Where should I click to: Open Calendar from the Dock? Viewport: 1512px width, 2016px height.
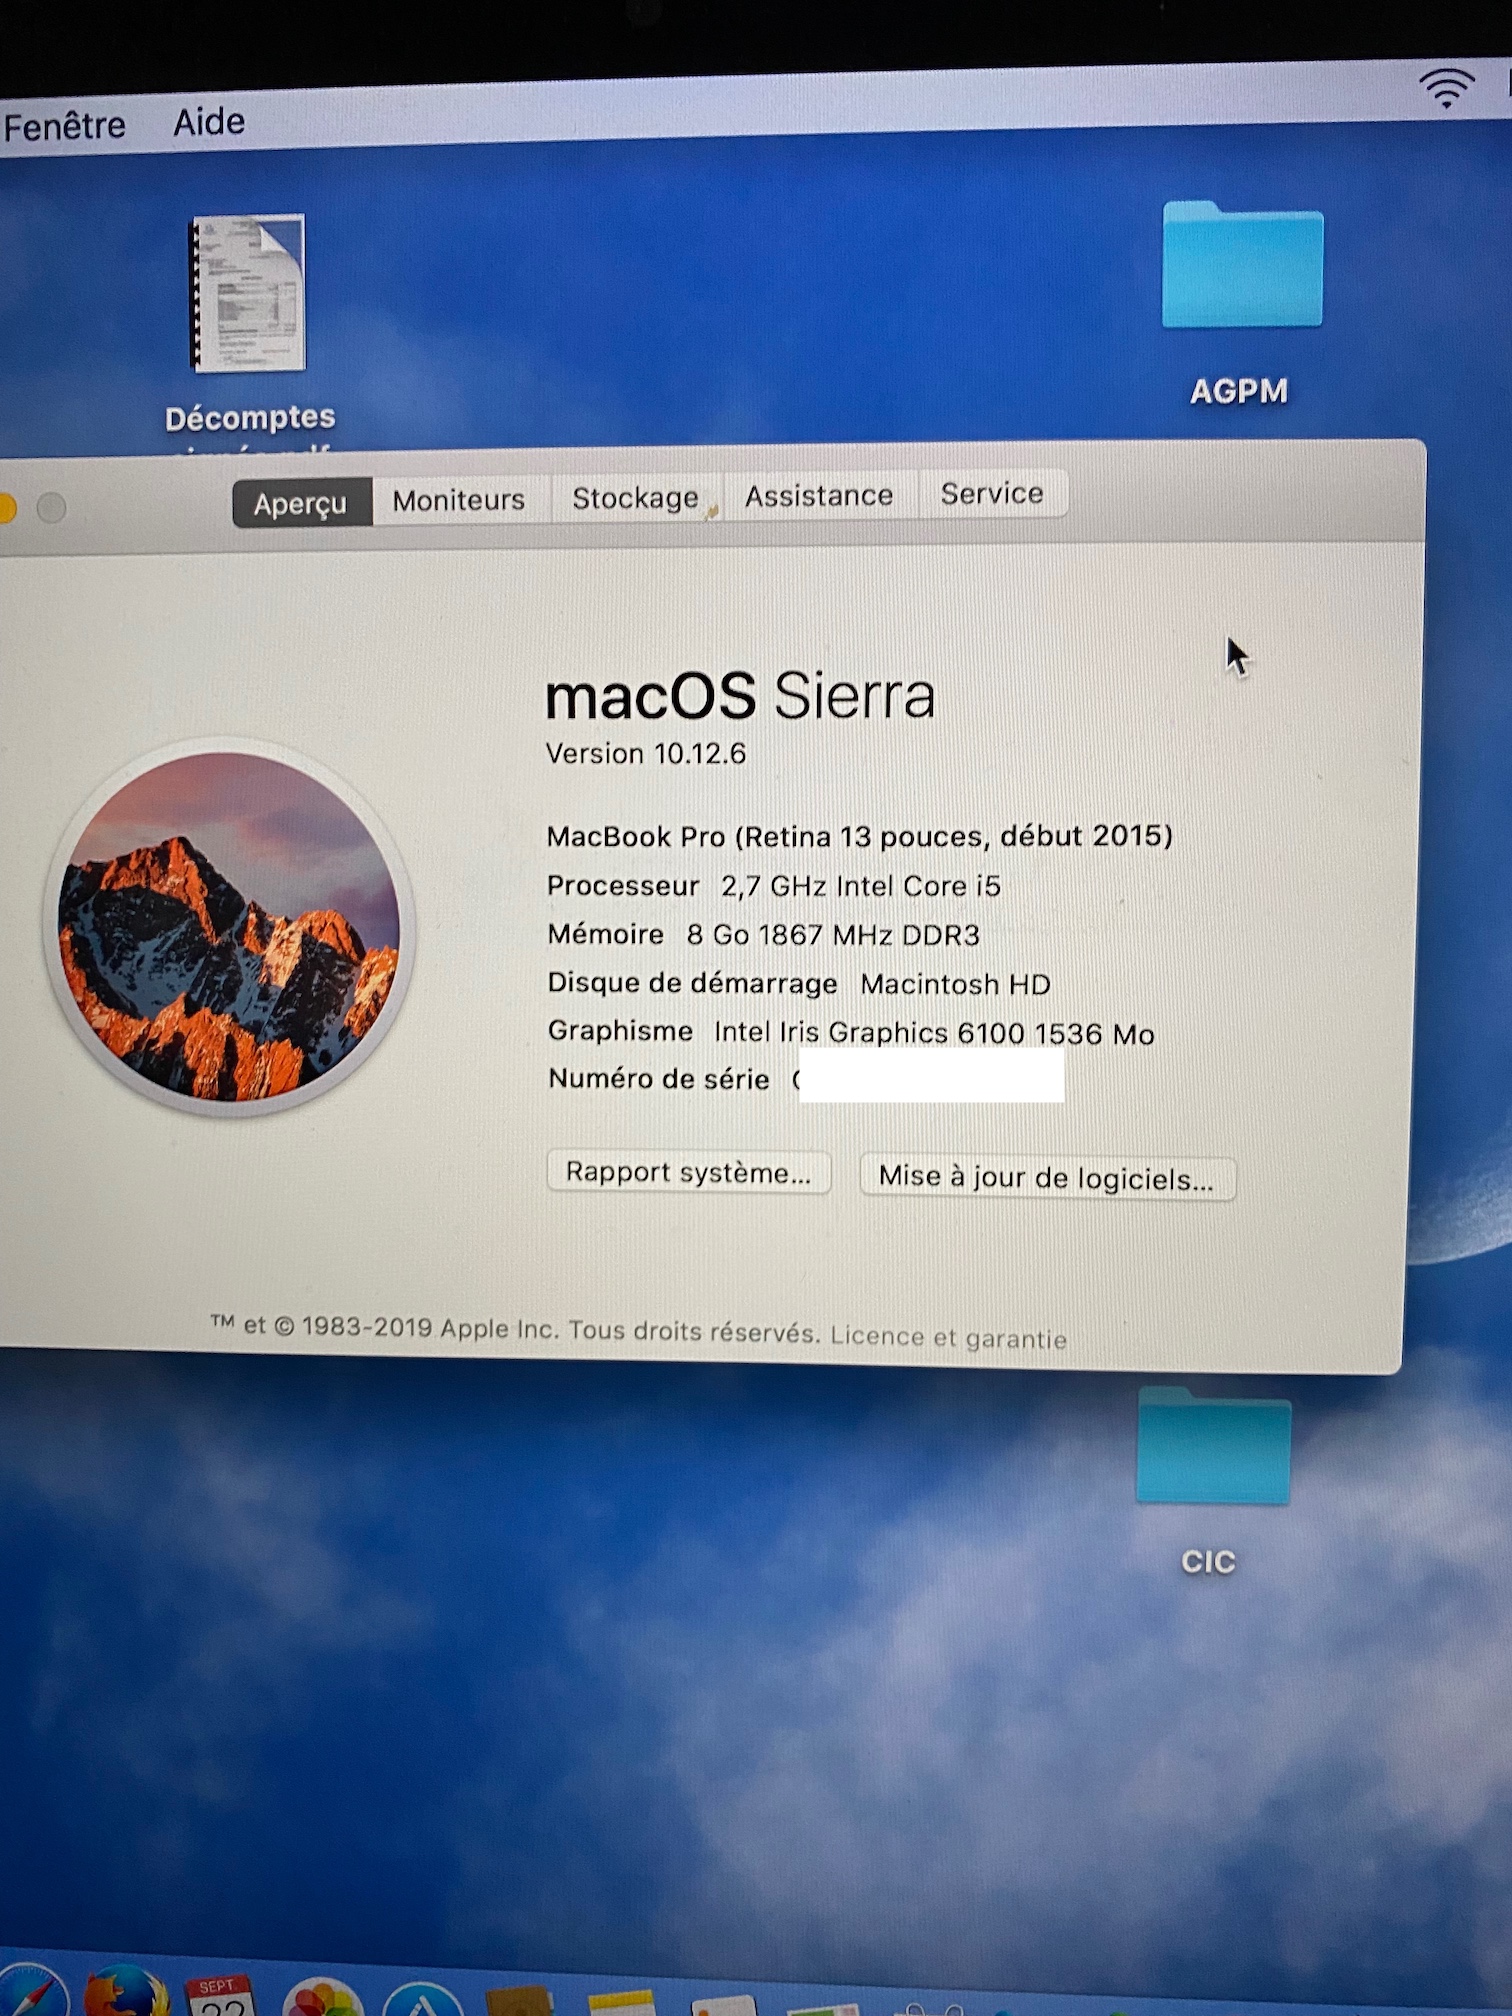[x=220, y=1993]
